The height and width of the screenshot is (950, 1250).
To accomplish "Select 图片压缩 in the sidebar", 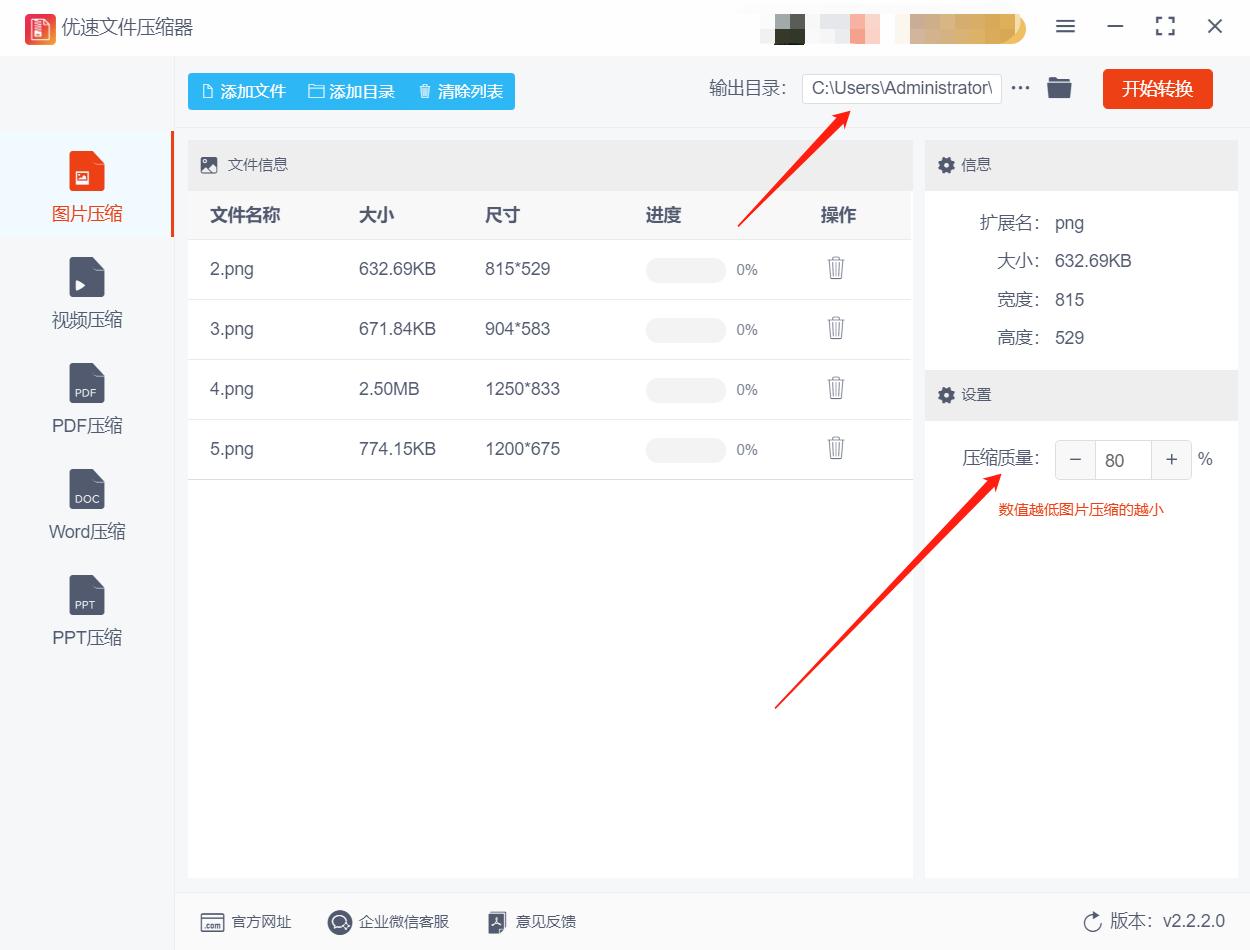I will [x=86, y=185].
